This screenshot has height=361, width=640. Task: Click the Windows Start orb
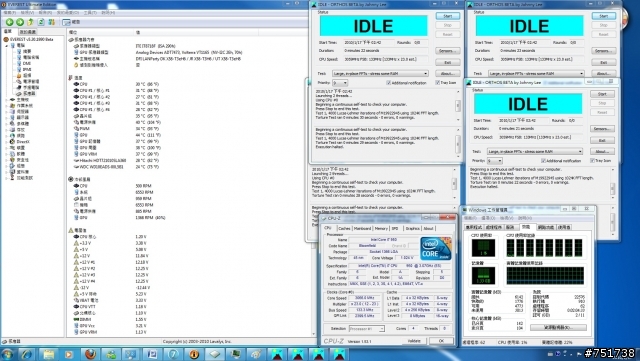tap(7, 354)
